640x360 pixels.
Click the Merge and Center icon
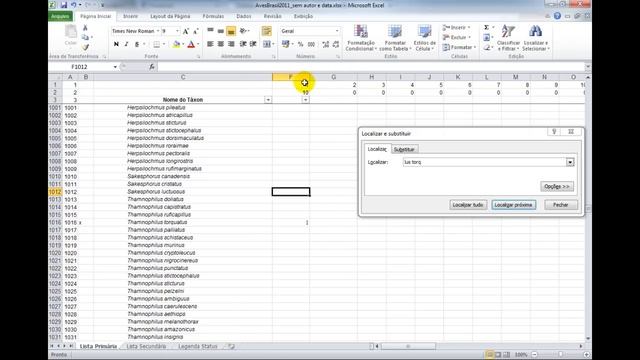[x=267, y=44]
